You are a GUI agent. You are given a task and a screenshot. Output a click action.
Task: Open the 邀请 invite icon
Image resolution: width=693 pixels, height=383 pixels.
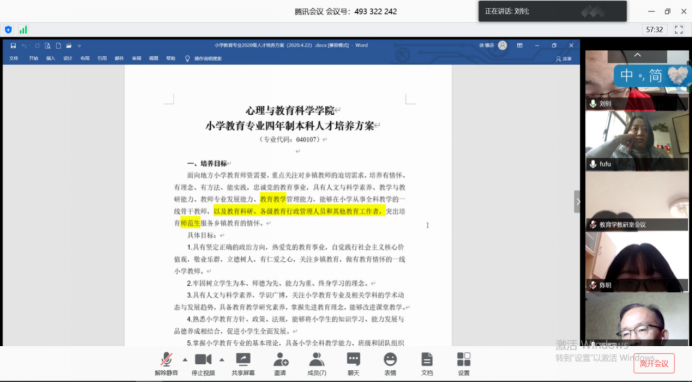[280, 364]
